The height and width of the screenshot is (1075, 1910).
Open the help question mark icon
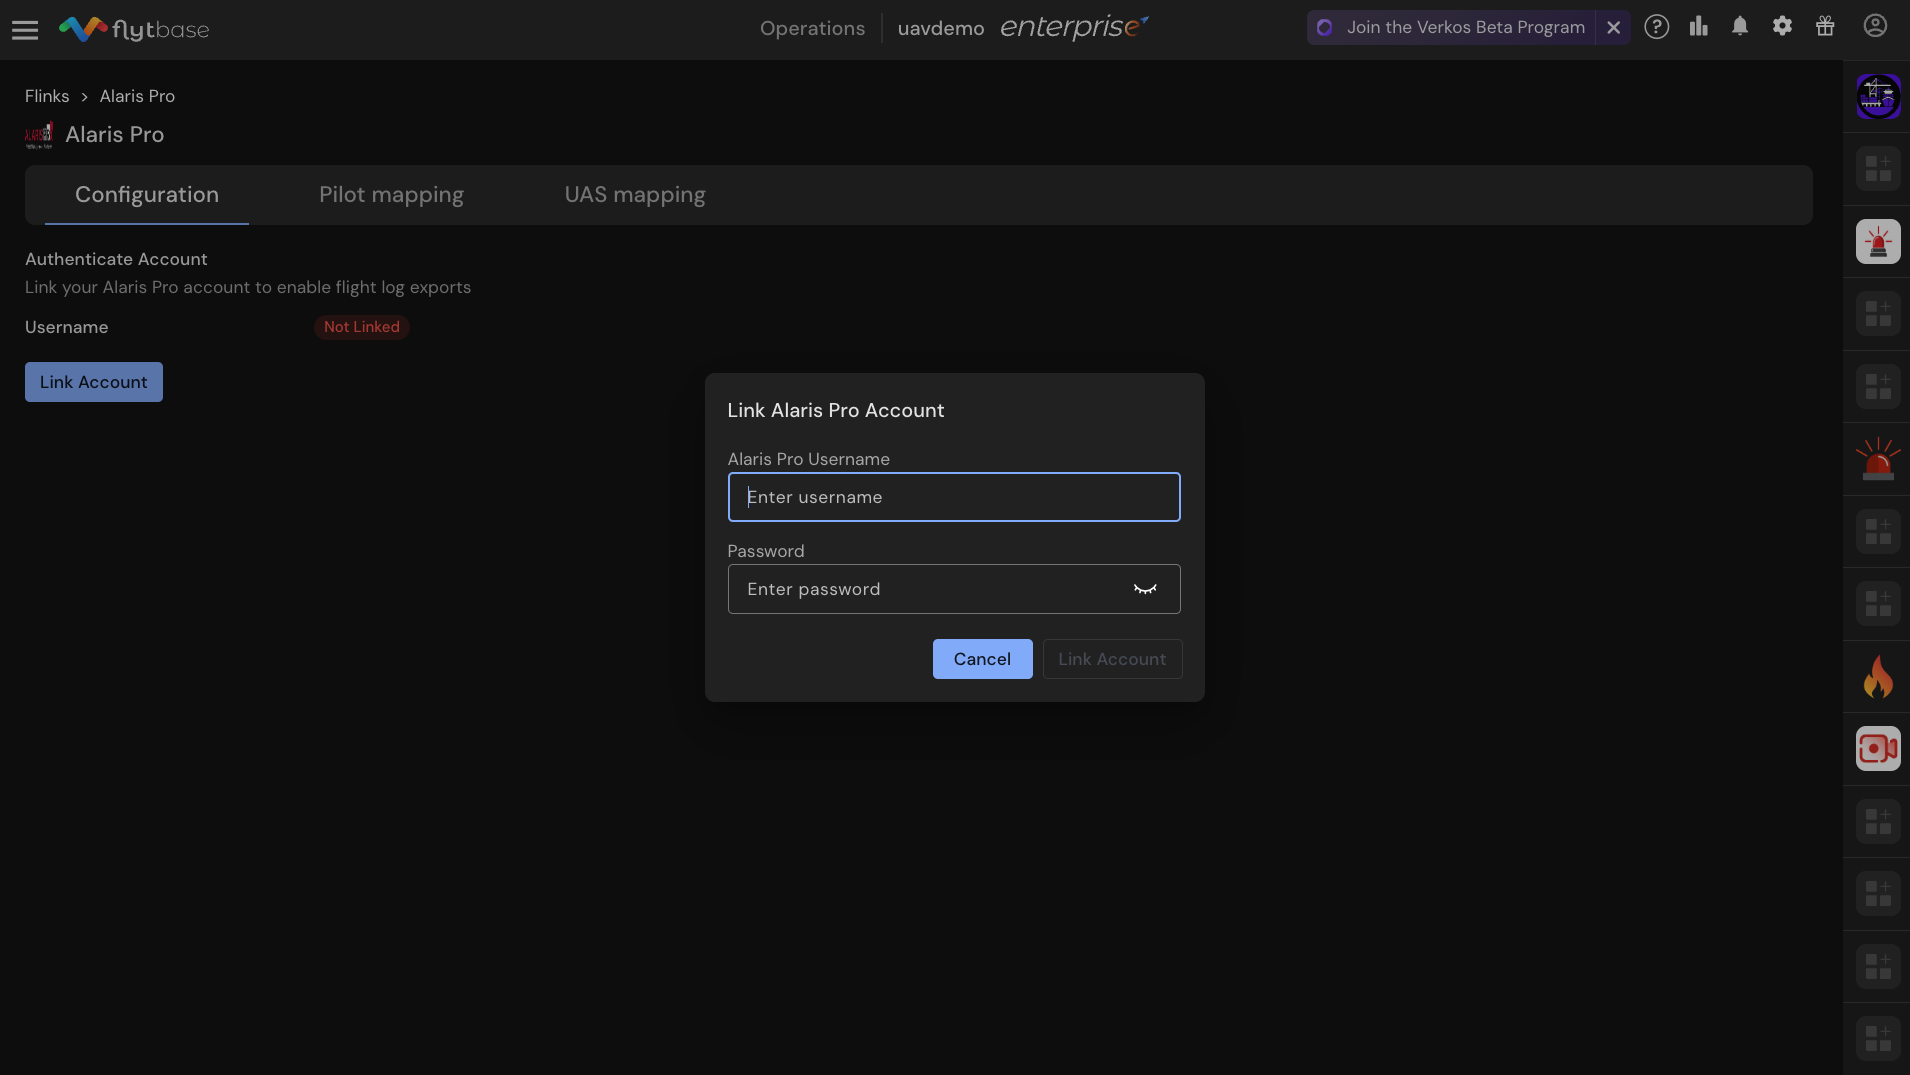[x=1657, y=27]
